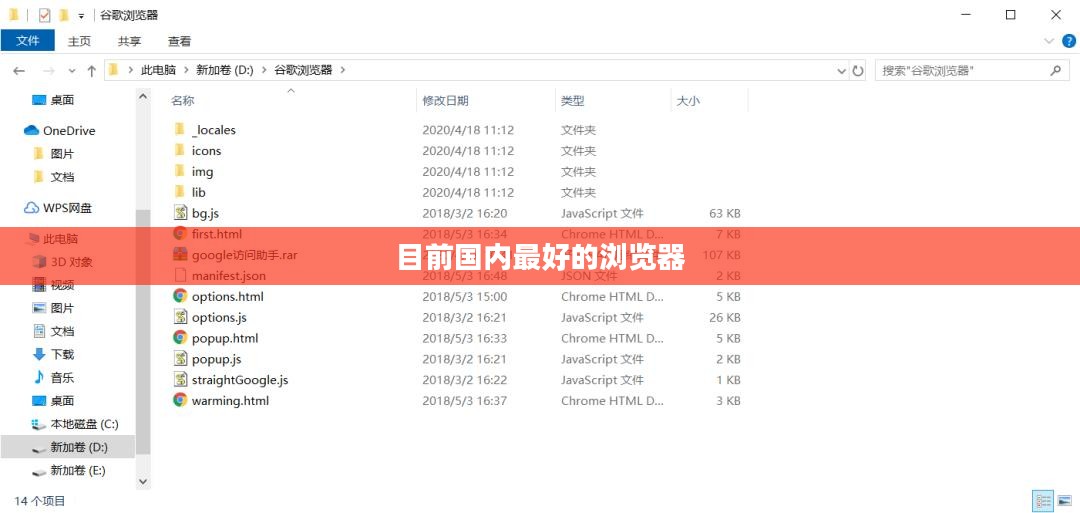Screen dimensions: 1080x513
Task: Open the help question mark icon
Action: pyautogui.click(x=1068, y=41)
